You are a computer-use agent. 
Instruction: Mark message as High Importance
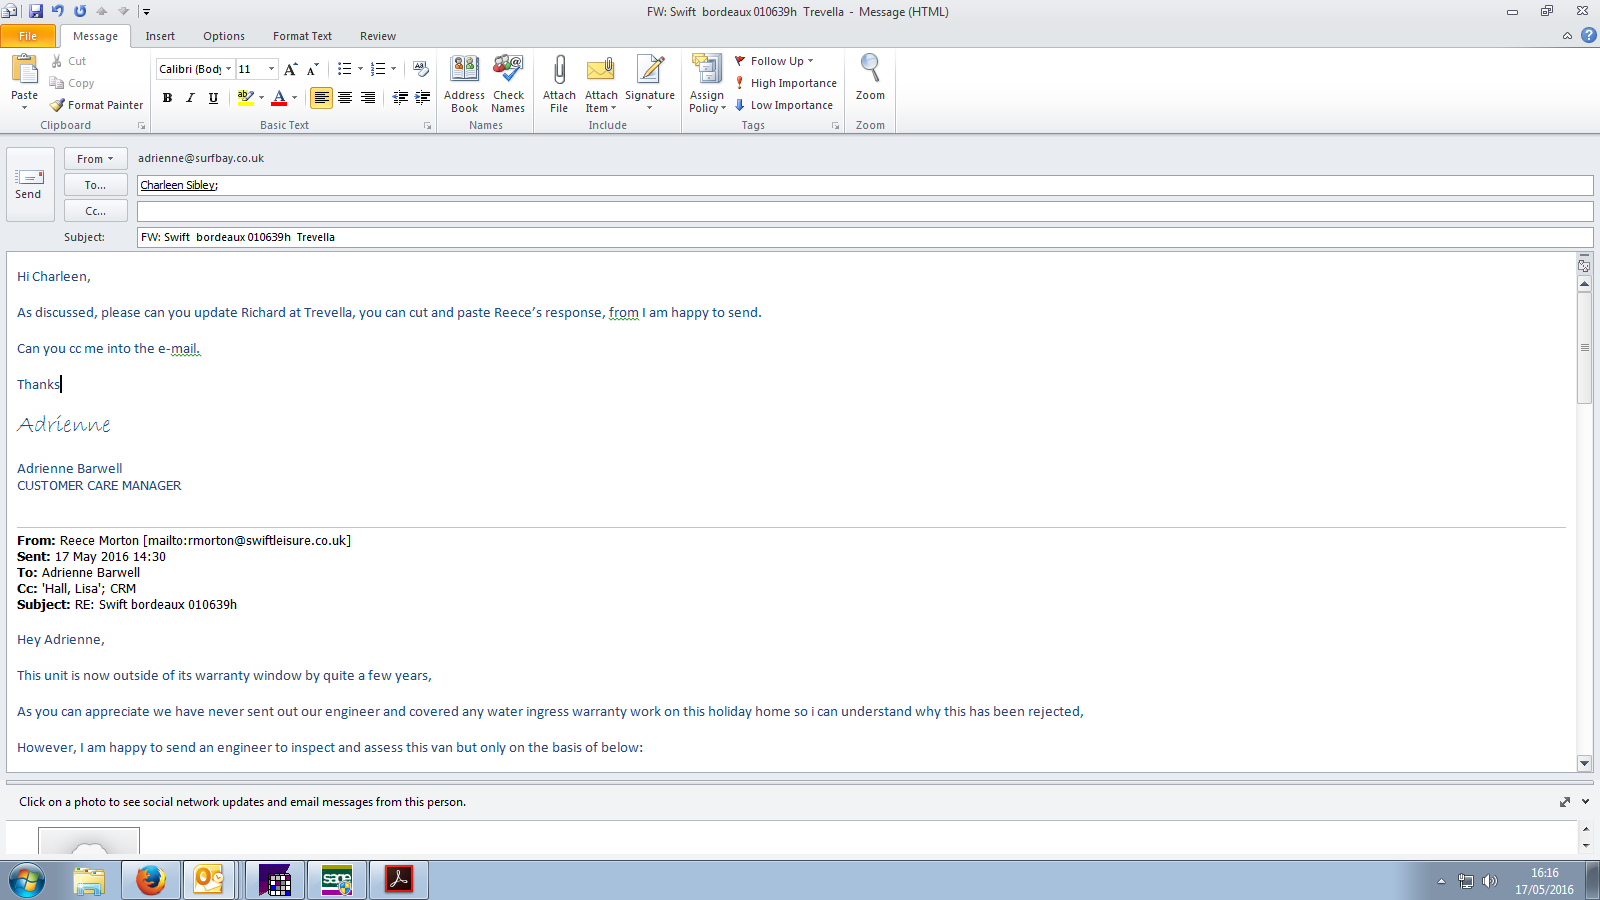785,83
